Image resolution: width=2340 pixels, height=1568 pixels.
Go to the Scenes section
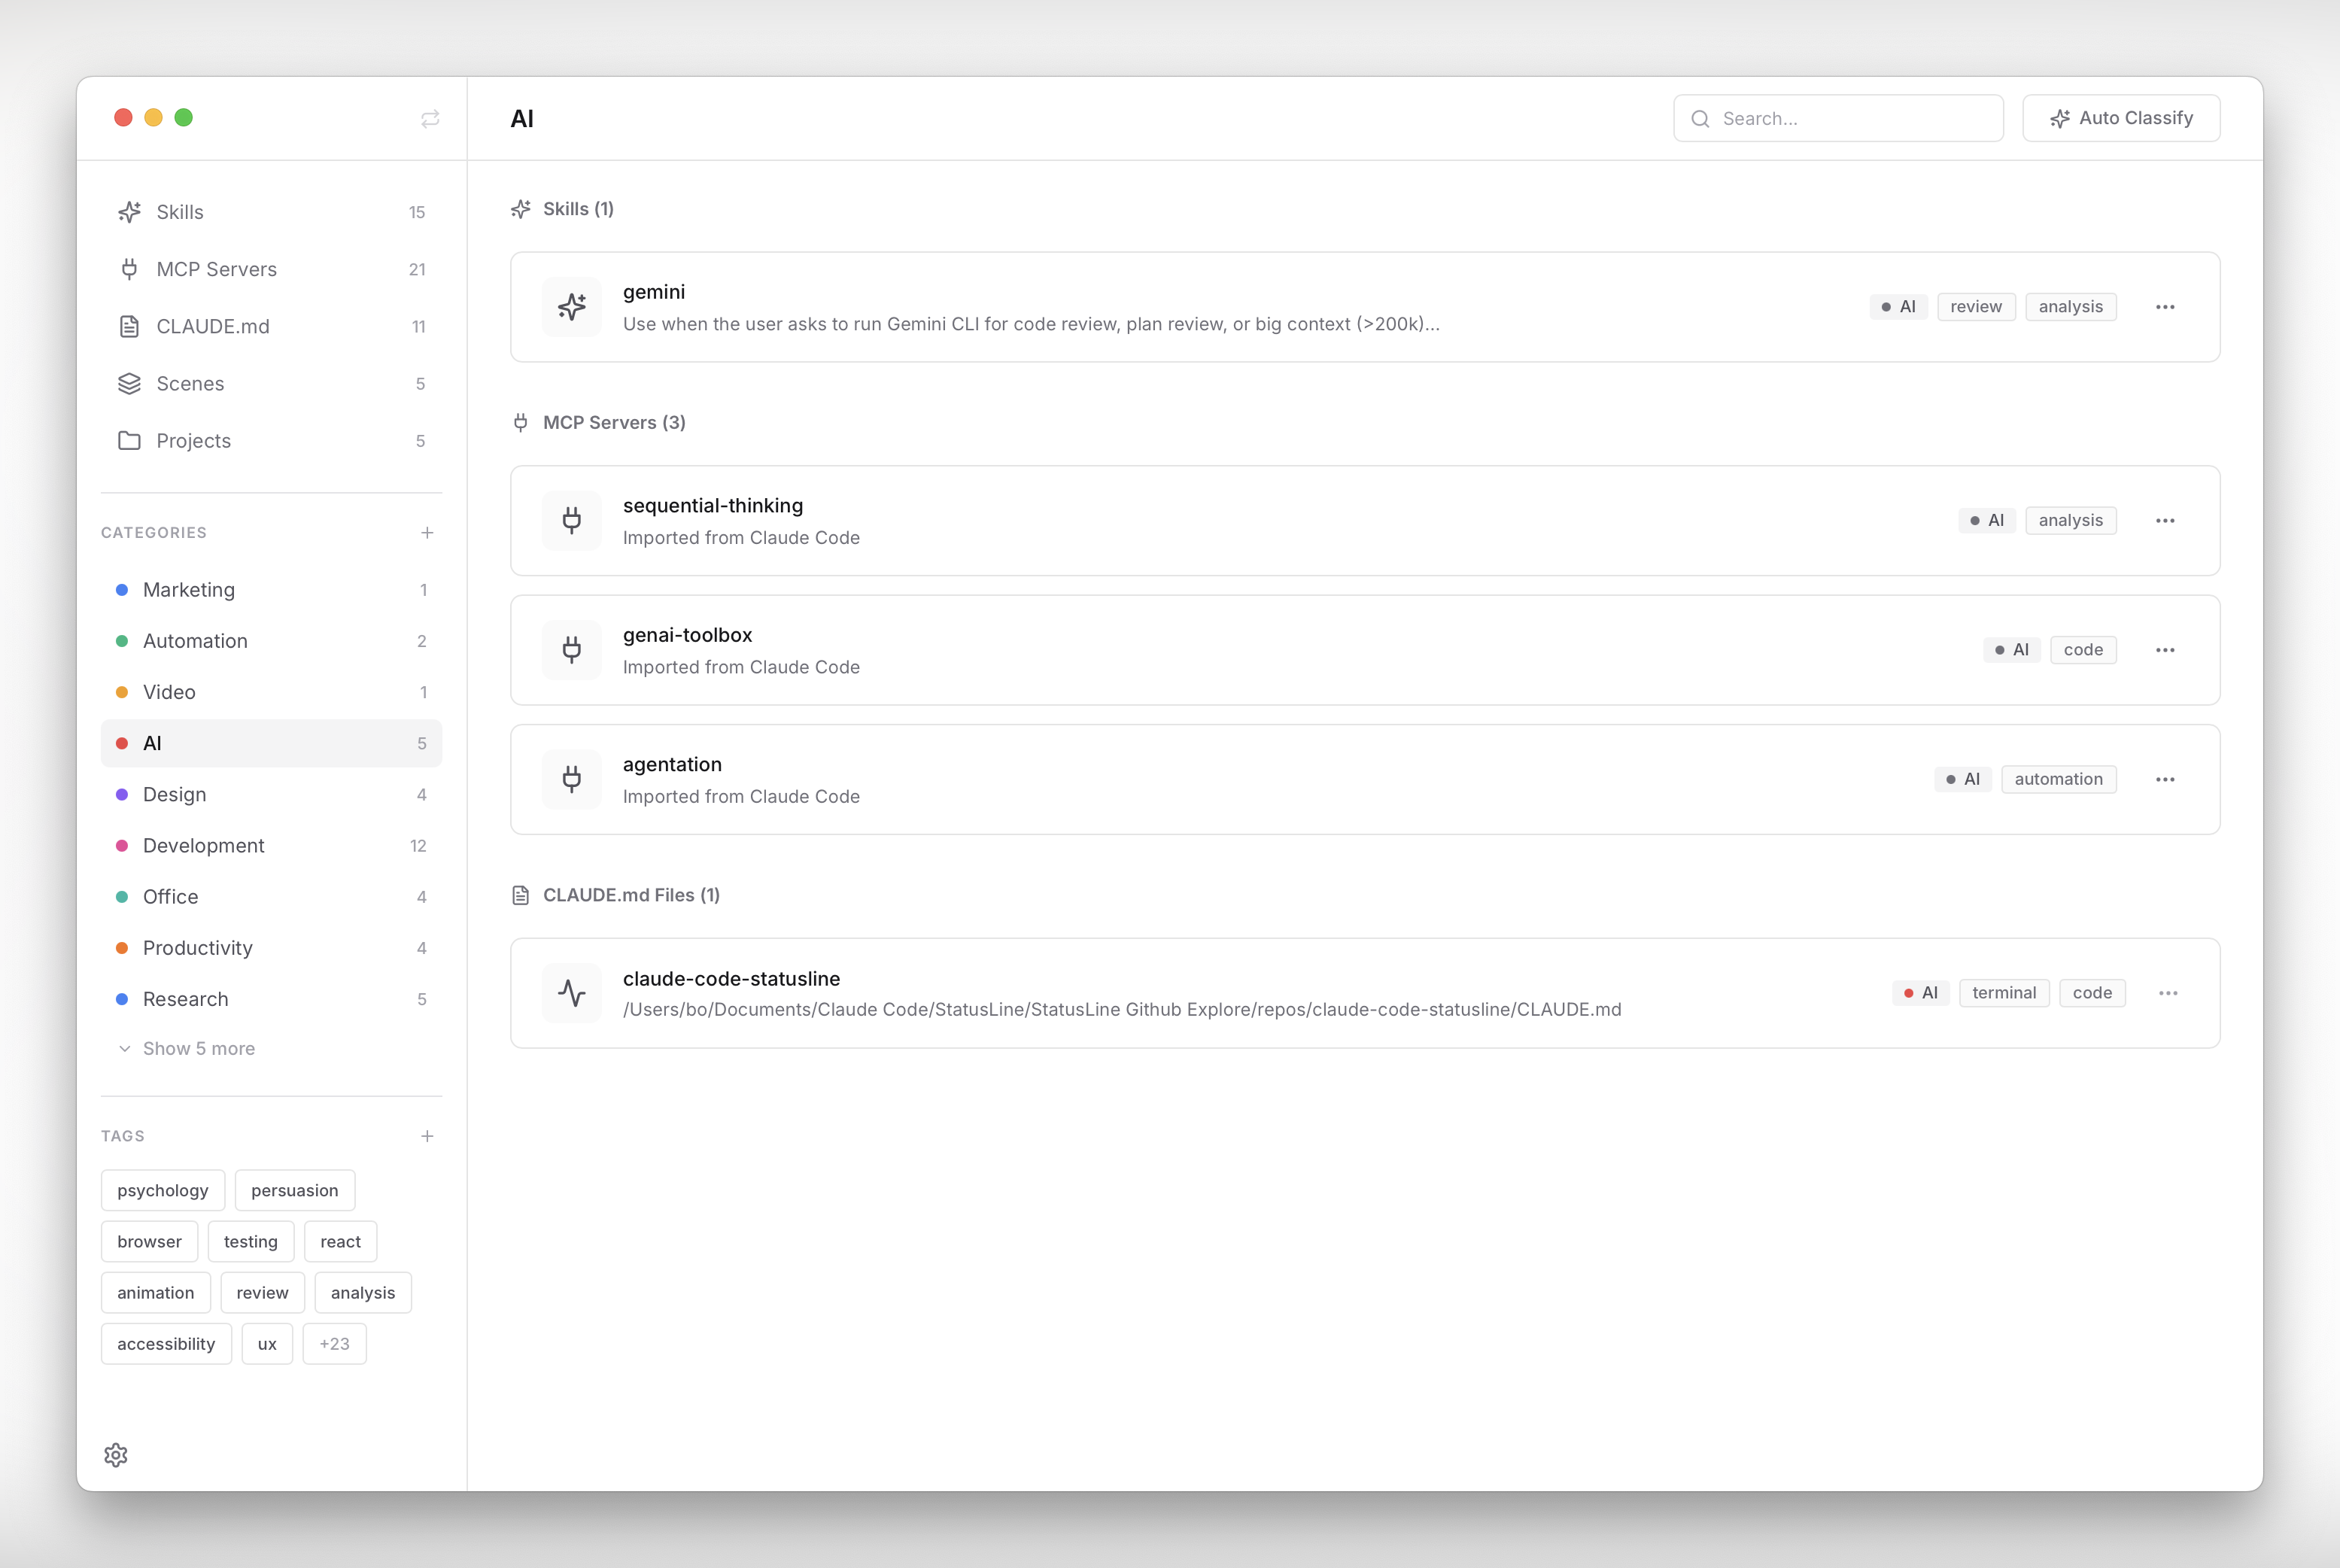[x=190, y=384]
